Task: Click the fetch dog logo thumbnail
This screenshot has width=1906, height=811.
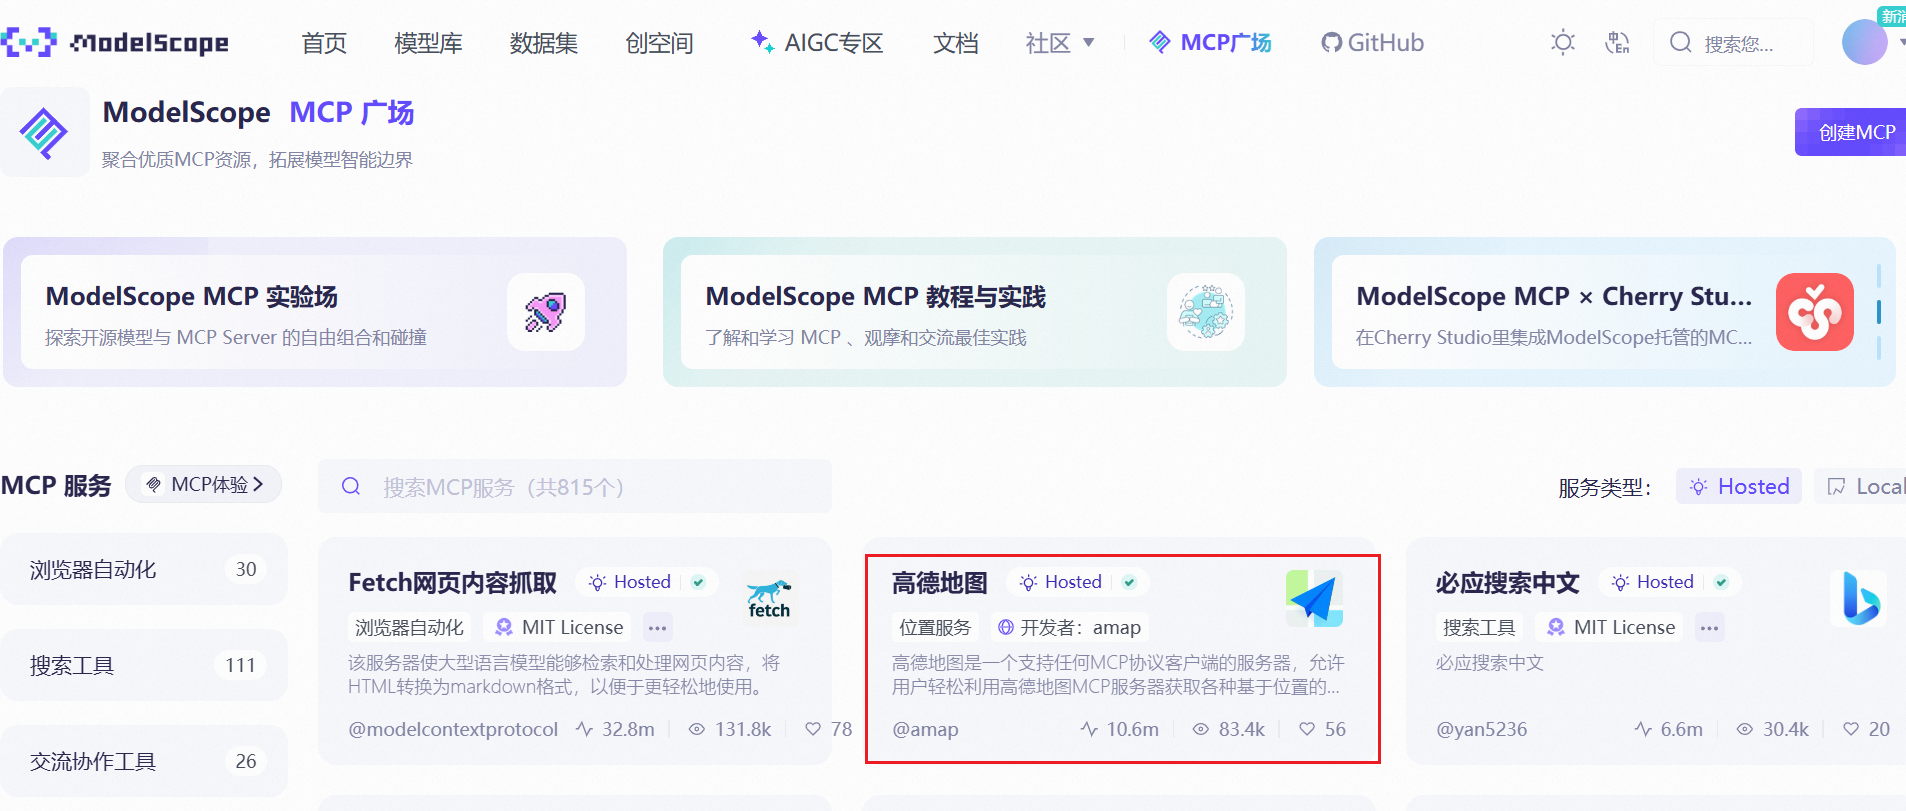Action: tap(769, 598)
